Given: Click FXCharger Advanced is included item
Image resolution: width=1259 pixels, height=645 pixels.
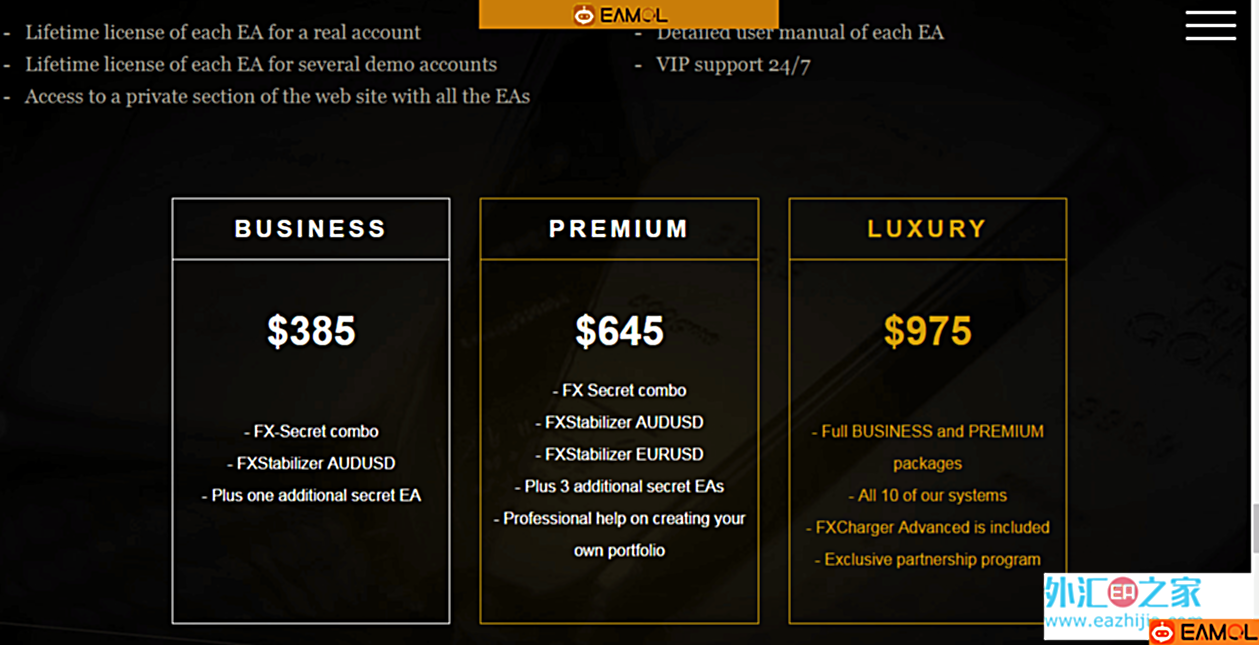Looking at the screenshot, I should 927,527.
